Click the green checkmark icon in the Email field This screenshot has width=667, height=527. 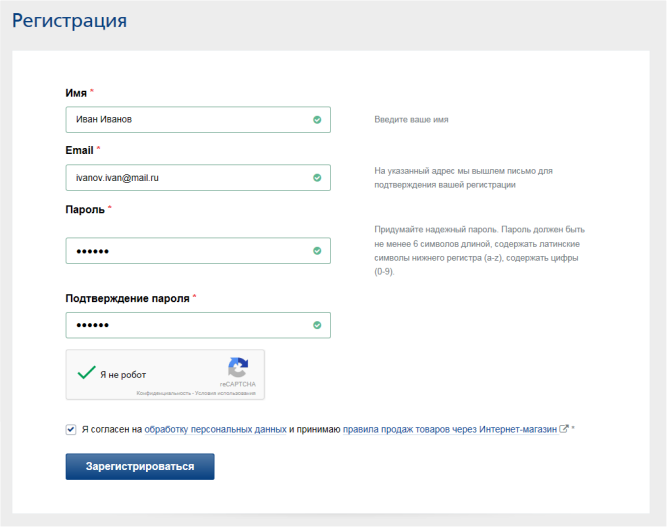pyautogui.click(x=317, y=178)
